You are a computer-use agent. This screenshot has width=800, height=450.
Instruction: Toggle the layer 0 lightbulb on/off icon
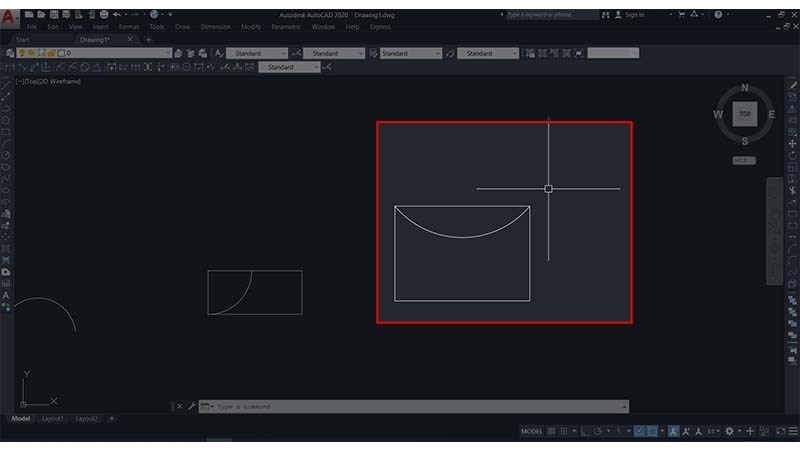(x=21, y=53)
